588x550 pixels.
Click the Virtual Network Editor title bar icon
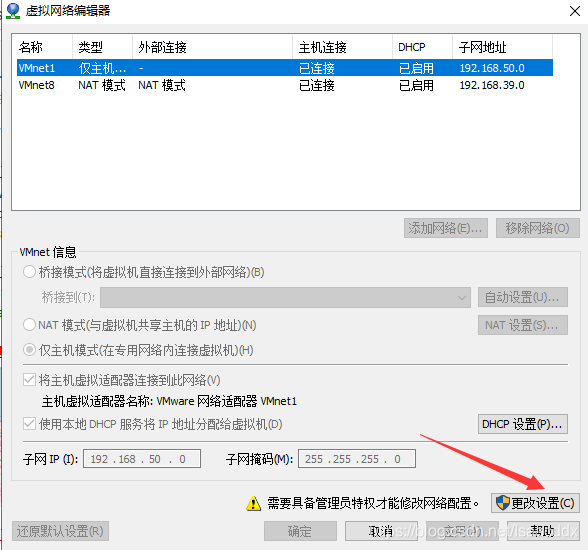coord(13,11)
